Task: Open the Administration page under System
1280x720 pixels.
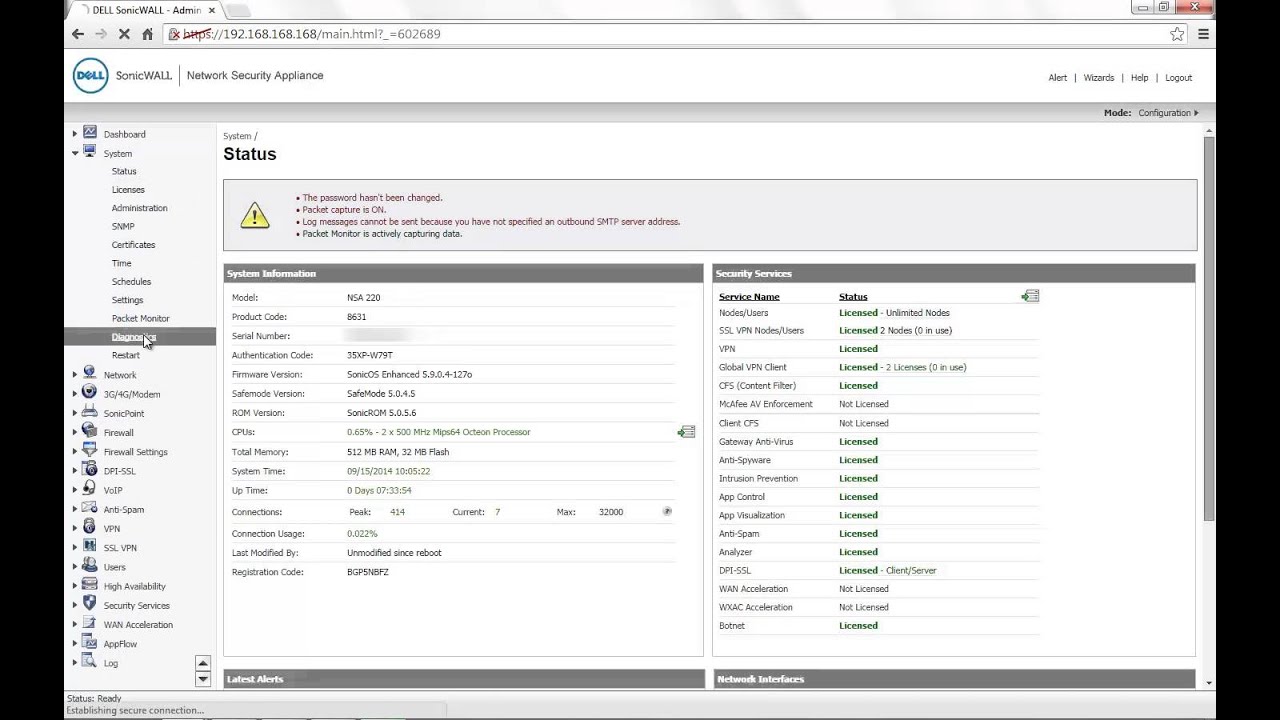Action: 139,208
